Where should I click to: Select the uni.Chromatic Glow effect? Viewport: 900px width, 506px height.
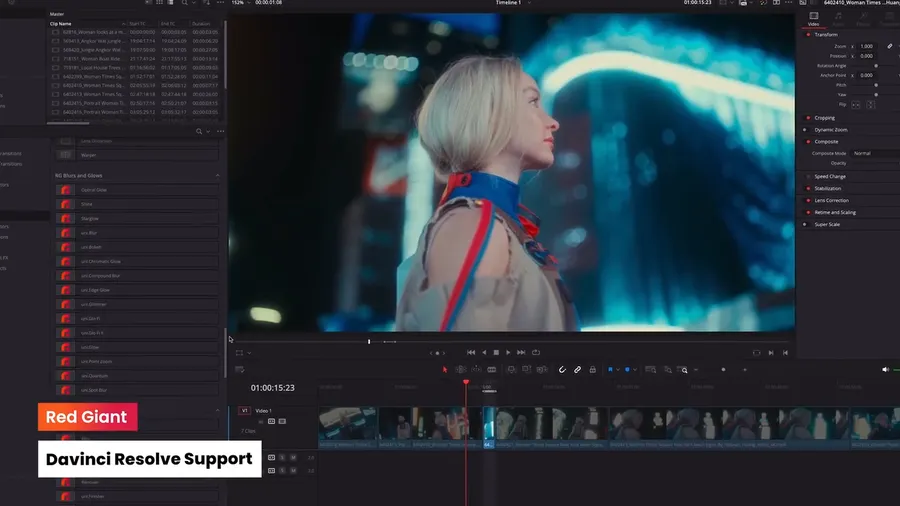coord(137,262)
